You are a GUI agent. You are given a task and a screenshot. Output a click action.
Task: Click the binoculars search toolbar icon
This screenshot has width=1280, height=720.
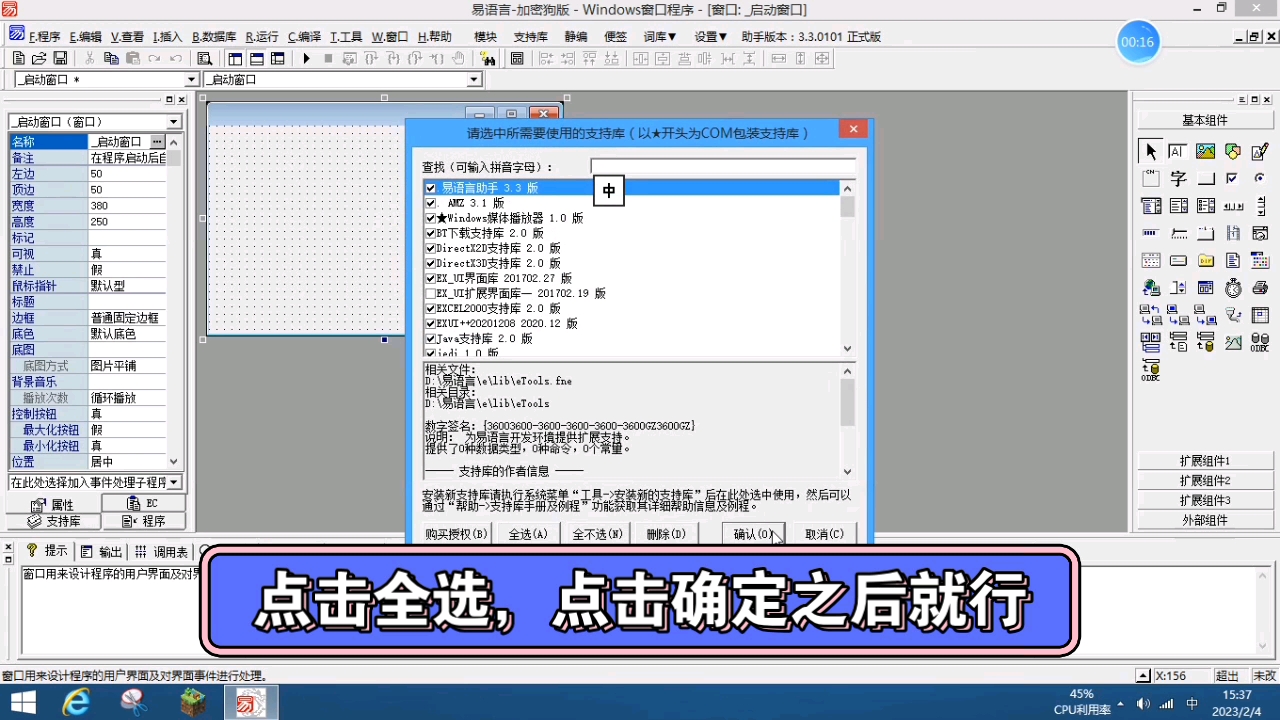(488, 59)
